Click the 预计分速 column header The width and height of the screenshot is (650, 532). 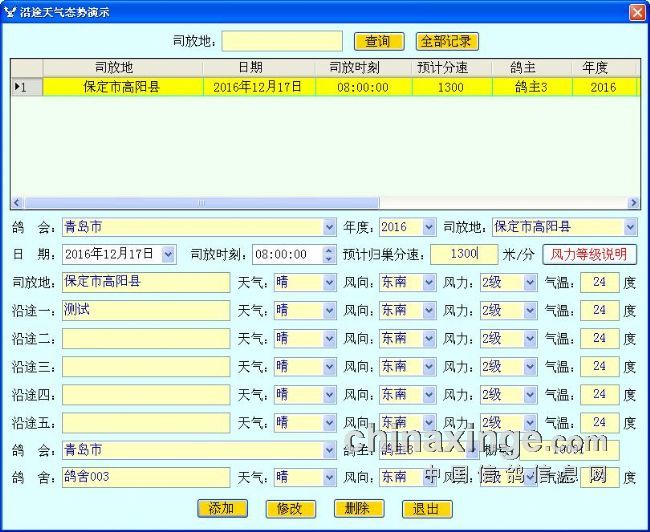452,68
